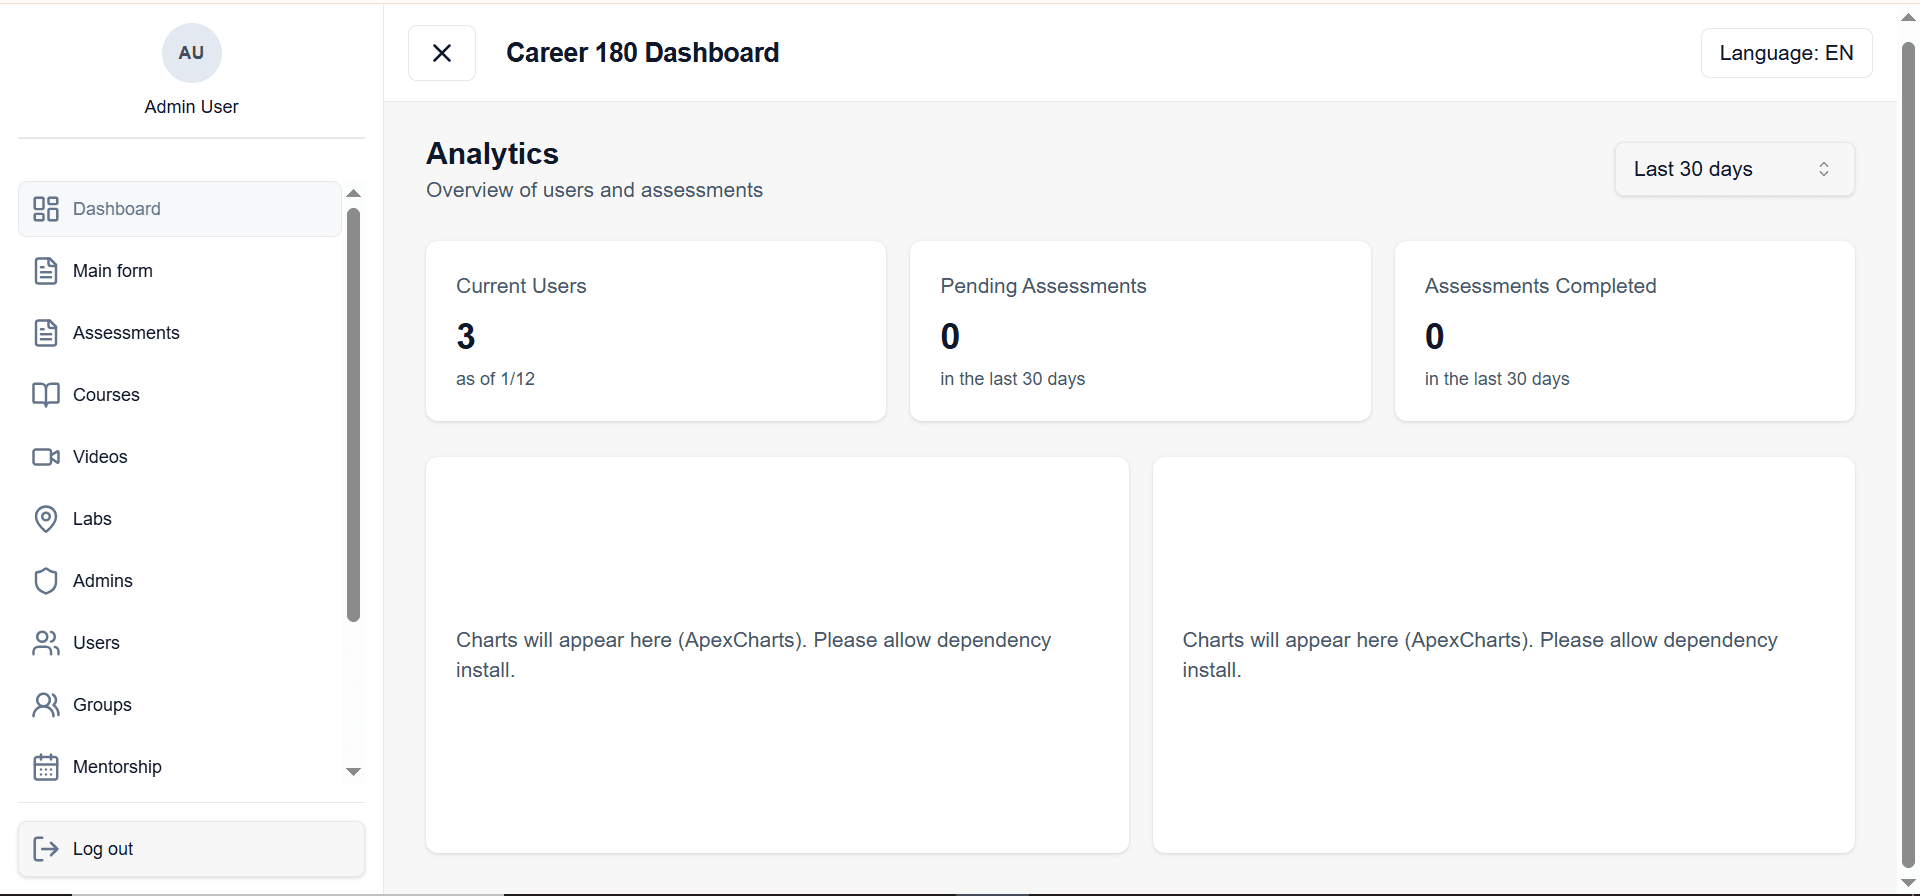The width and height of the screenshot is (1920, 896).
Task: Open Groups from the sidebar
Action: click(180, 705)
